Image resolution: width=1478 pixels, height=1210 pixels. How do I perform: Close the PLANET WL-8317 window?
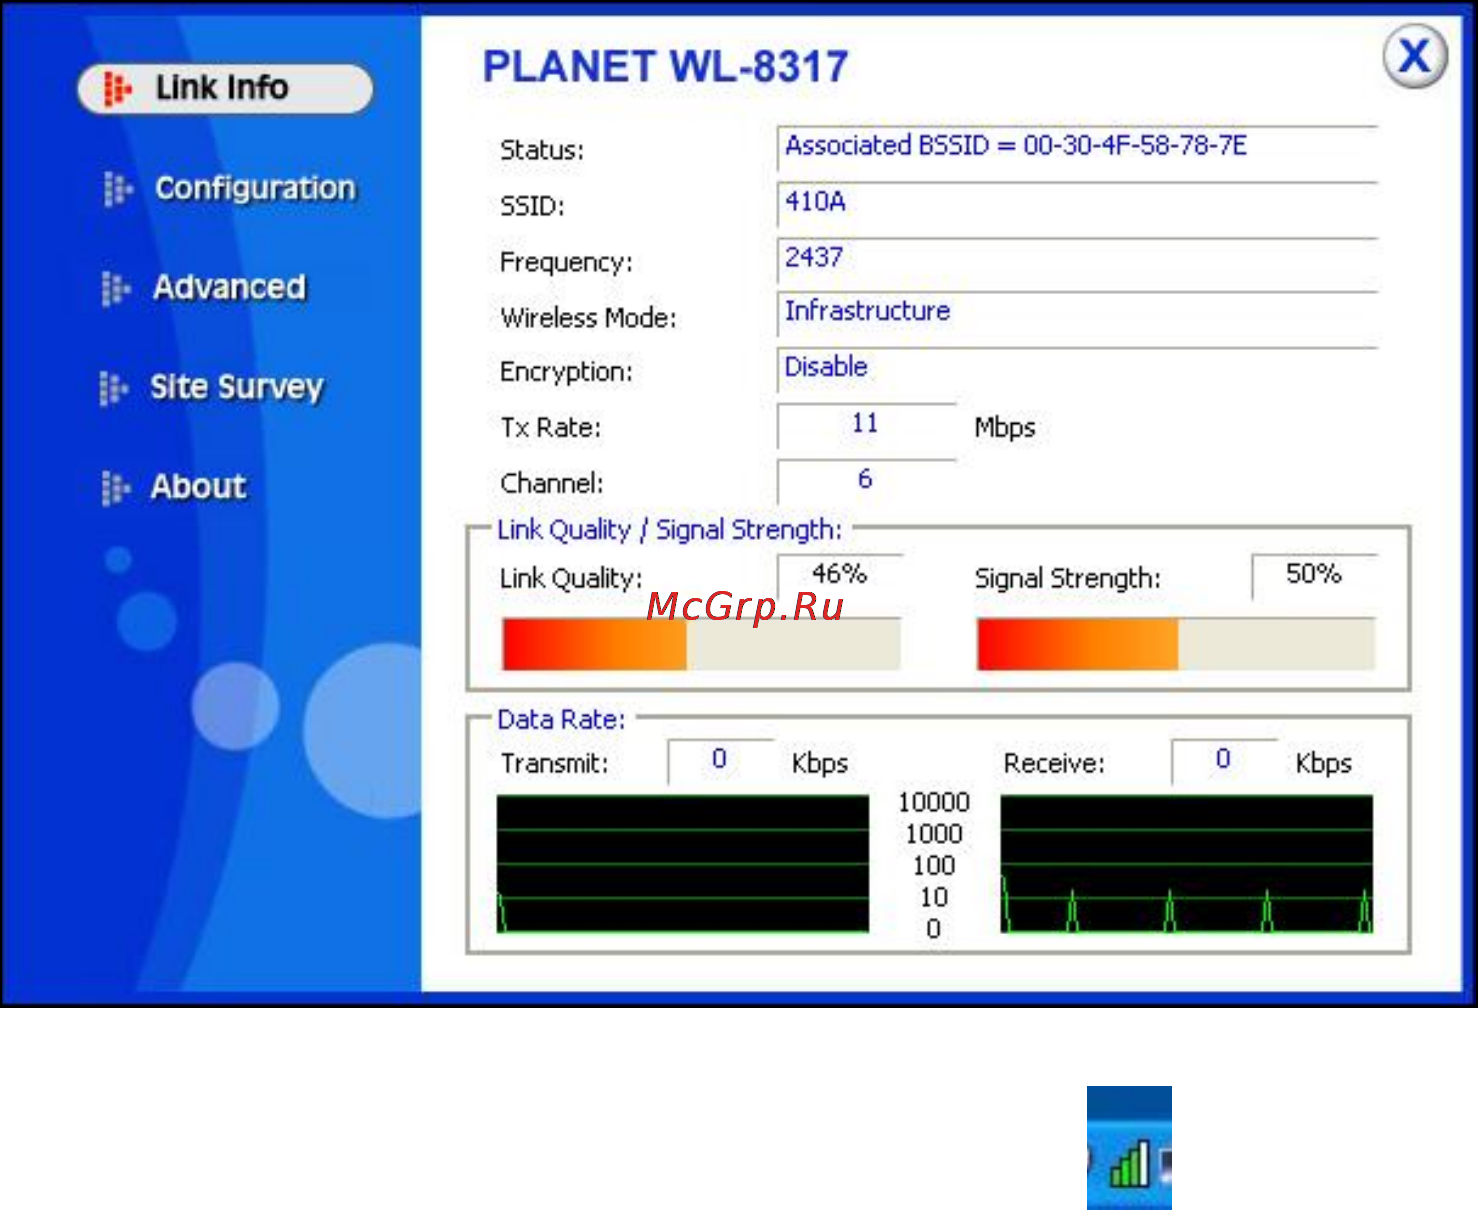(x=1415, y=57)
